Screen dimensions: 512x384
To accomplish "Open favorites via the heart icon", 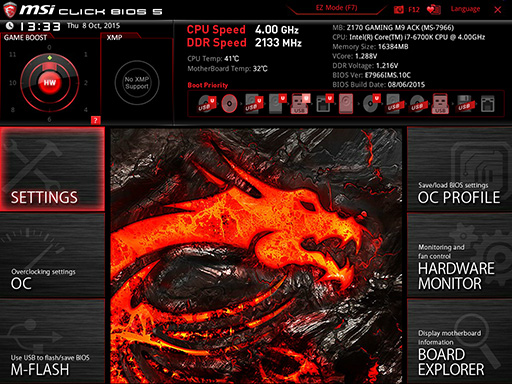I will (x=434, y=9).
